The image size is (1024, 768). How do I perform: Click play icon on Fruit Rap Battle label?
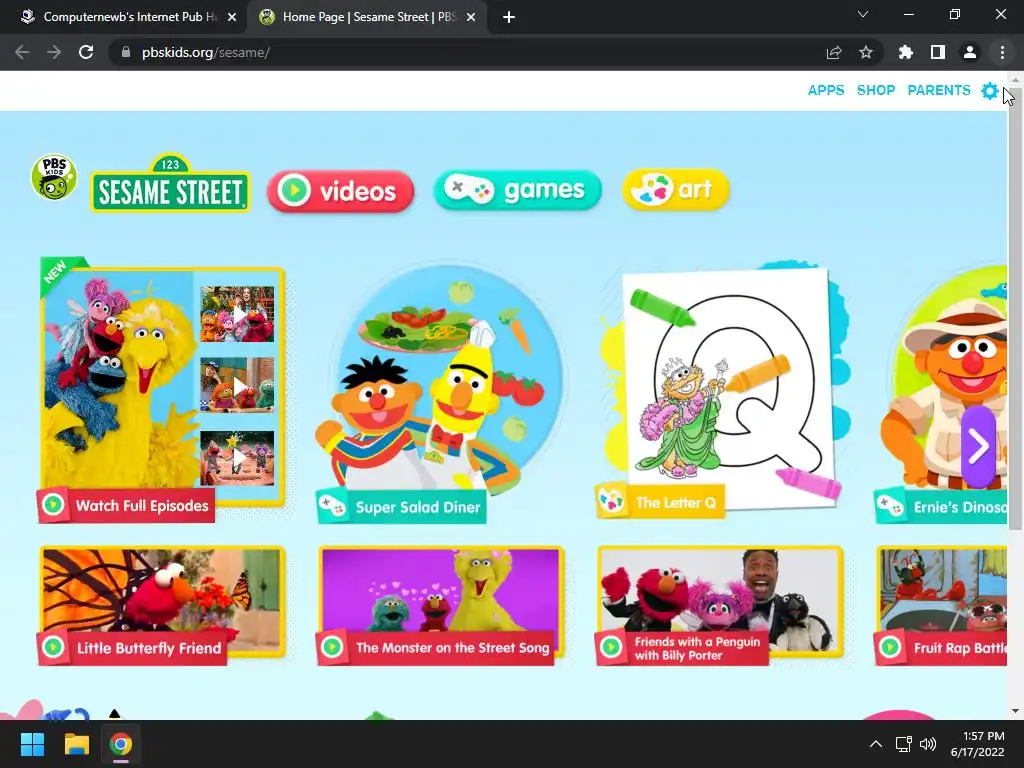click(890, 647)
